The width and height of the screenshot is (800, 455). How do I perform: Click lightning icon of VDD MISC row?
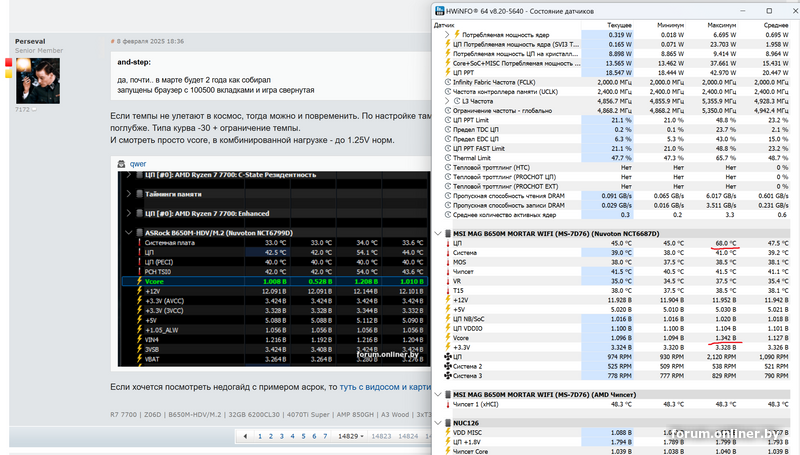pos(448,433)
